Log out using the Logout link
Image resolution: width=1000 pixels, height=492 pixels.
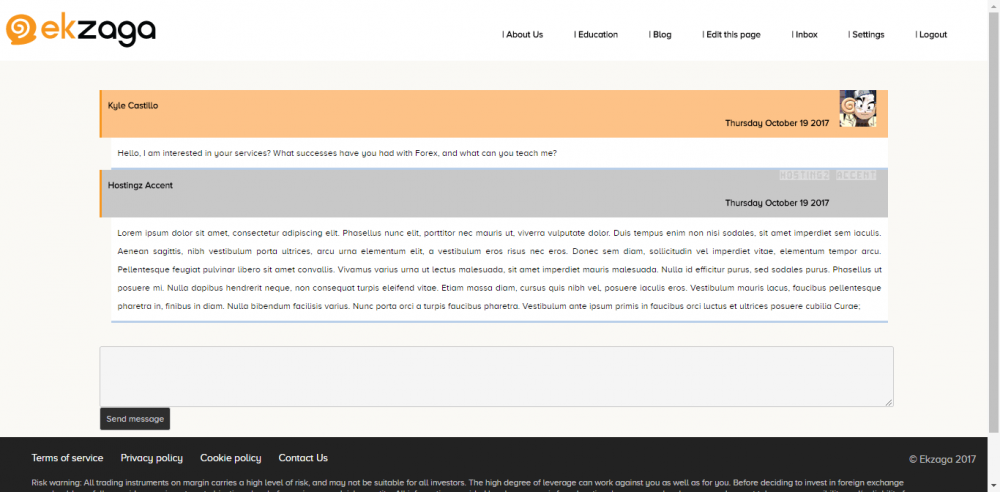[931, 35]
